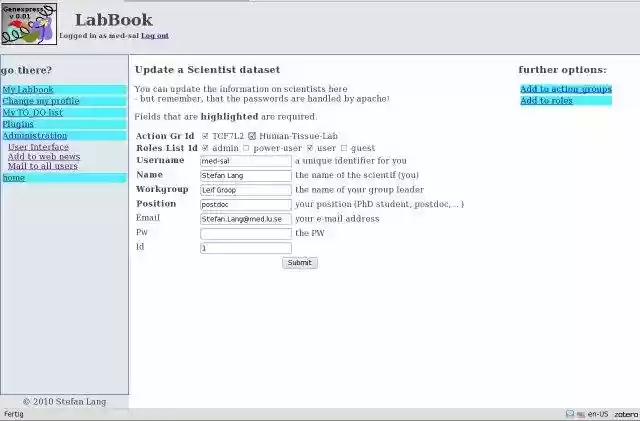Click the Workgroup field with Leif Groop
Screen dimensions: 640x421
click(246, 190)
